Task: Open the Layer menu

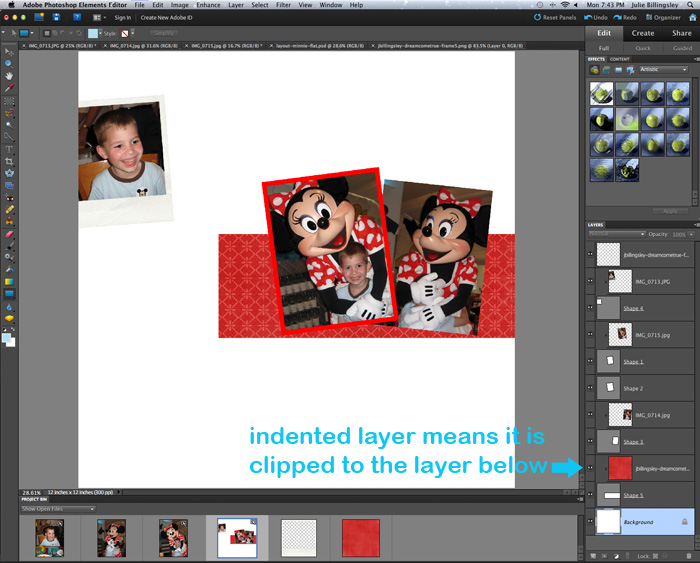Action: point(236,5)
